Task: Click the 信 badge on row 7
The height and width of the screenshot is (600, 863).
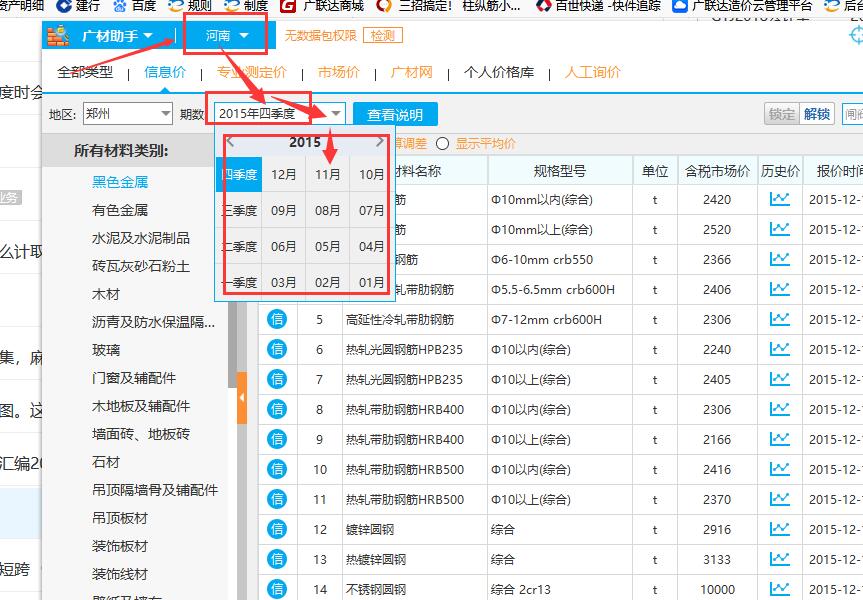Action: pos(277,379)
